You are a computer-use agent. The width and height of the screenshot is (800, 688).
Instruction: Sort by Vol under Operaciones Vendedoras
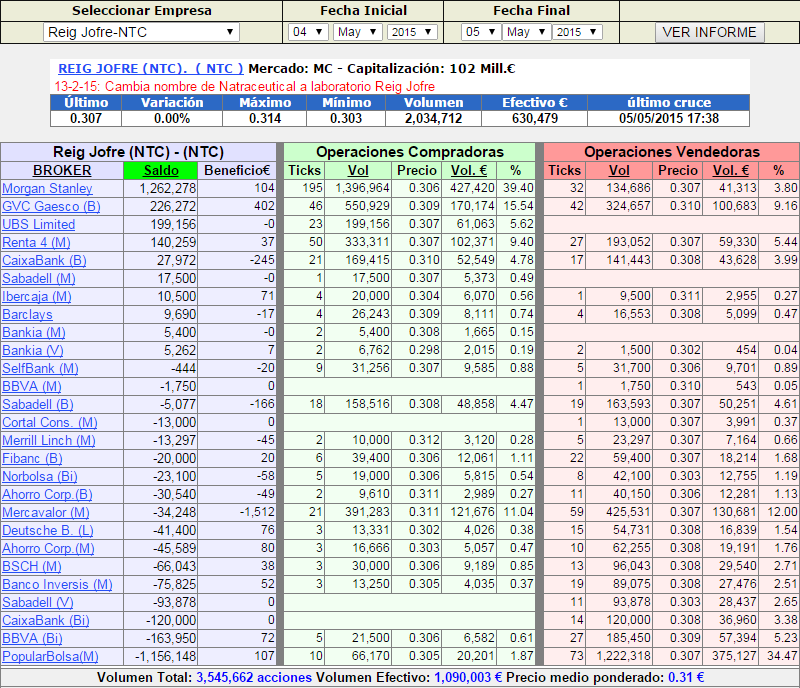[x=619, y=170]
